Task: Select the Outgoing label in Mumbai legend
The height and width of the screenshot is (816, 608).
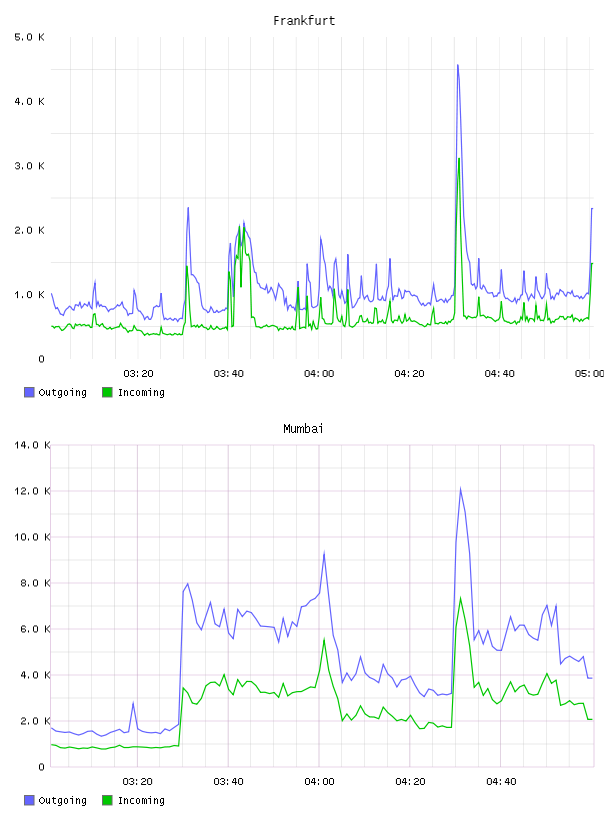Action: (62, 801)
